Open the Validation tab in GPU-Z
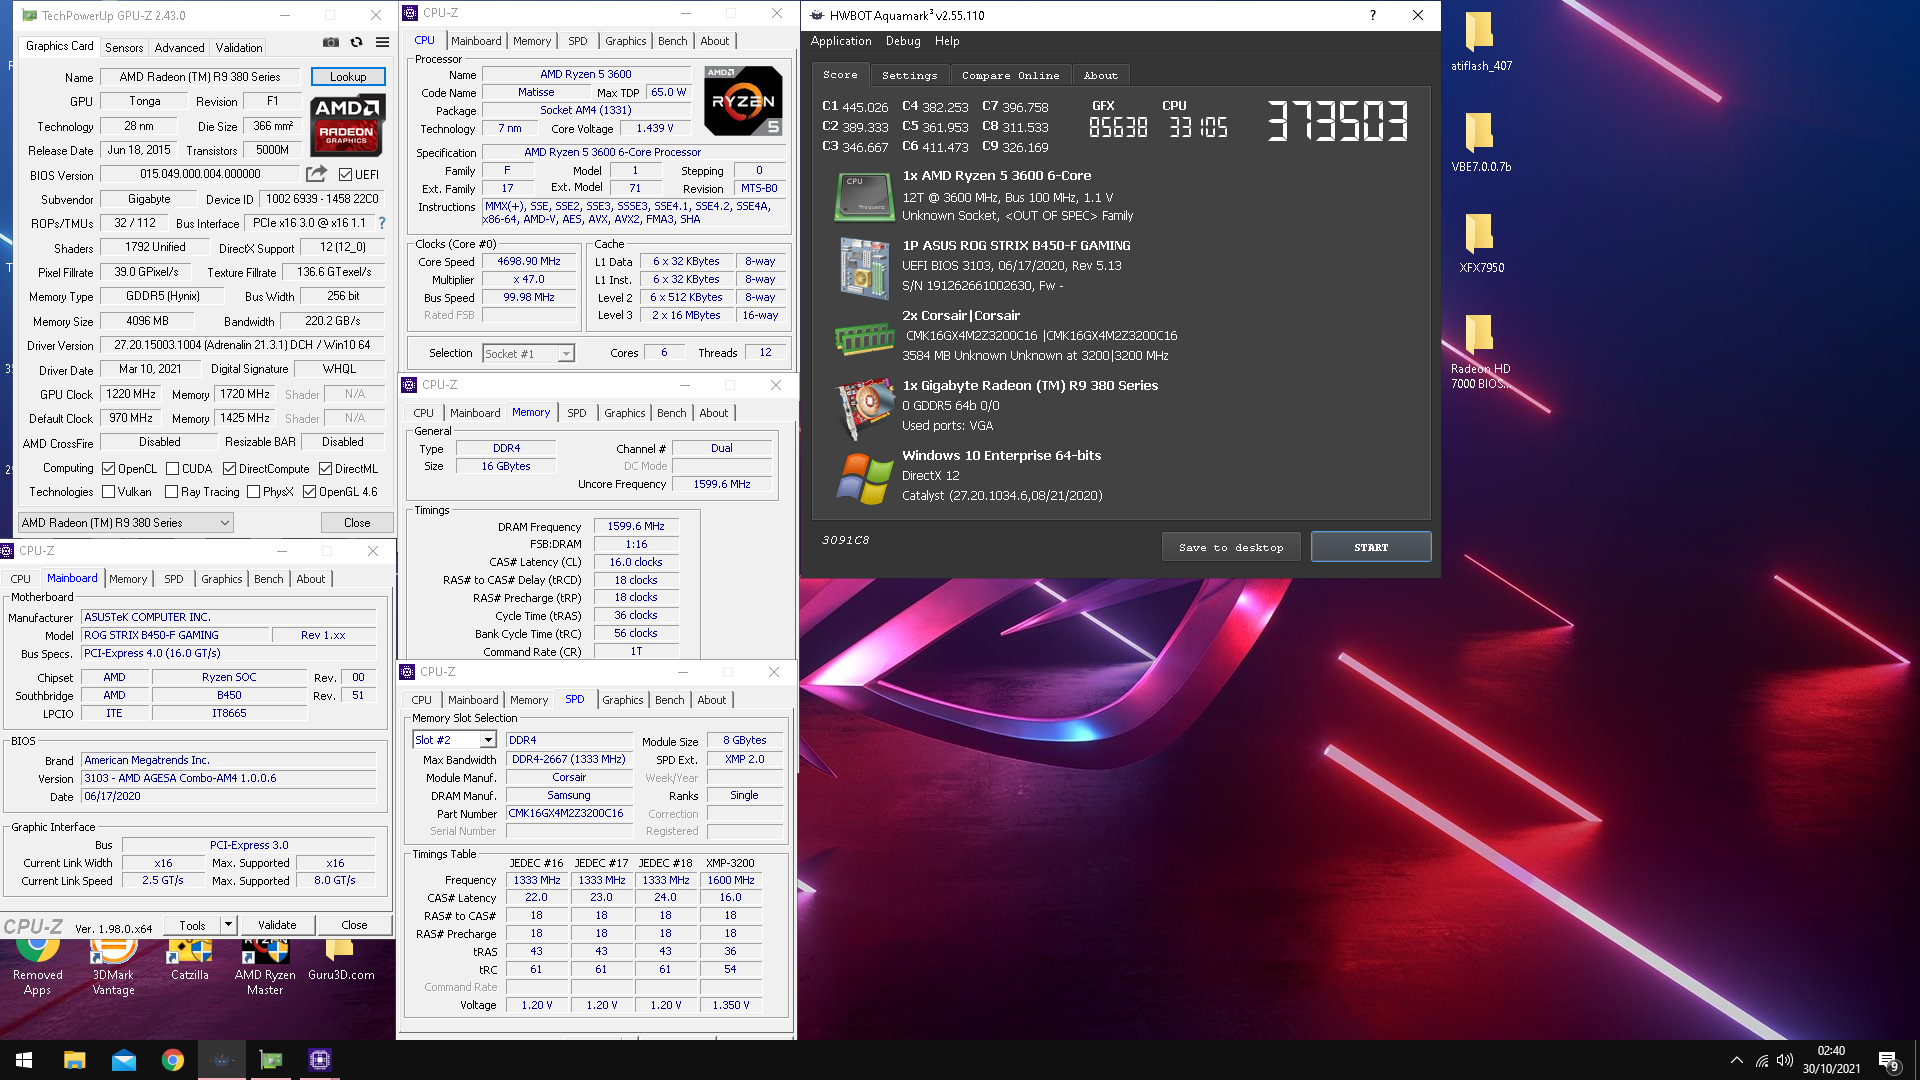Image resolution: width=1920 pixels, height=1080 pixels. pos(239,47)
